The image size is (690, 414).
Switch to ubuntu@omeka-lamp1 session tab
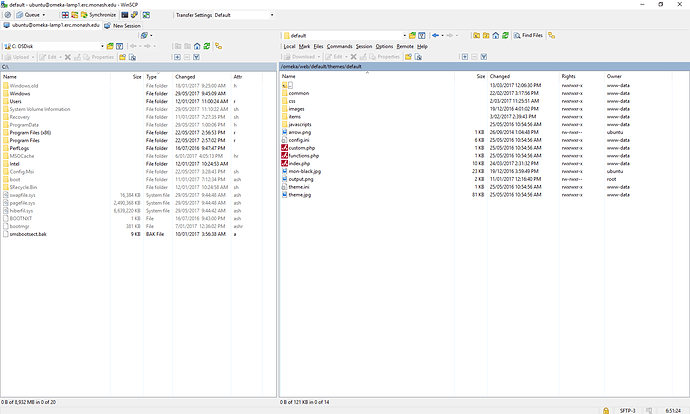(51, 25)
